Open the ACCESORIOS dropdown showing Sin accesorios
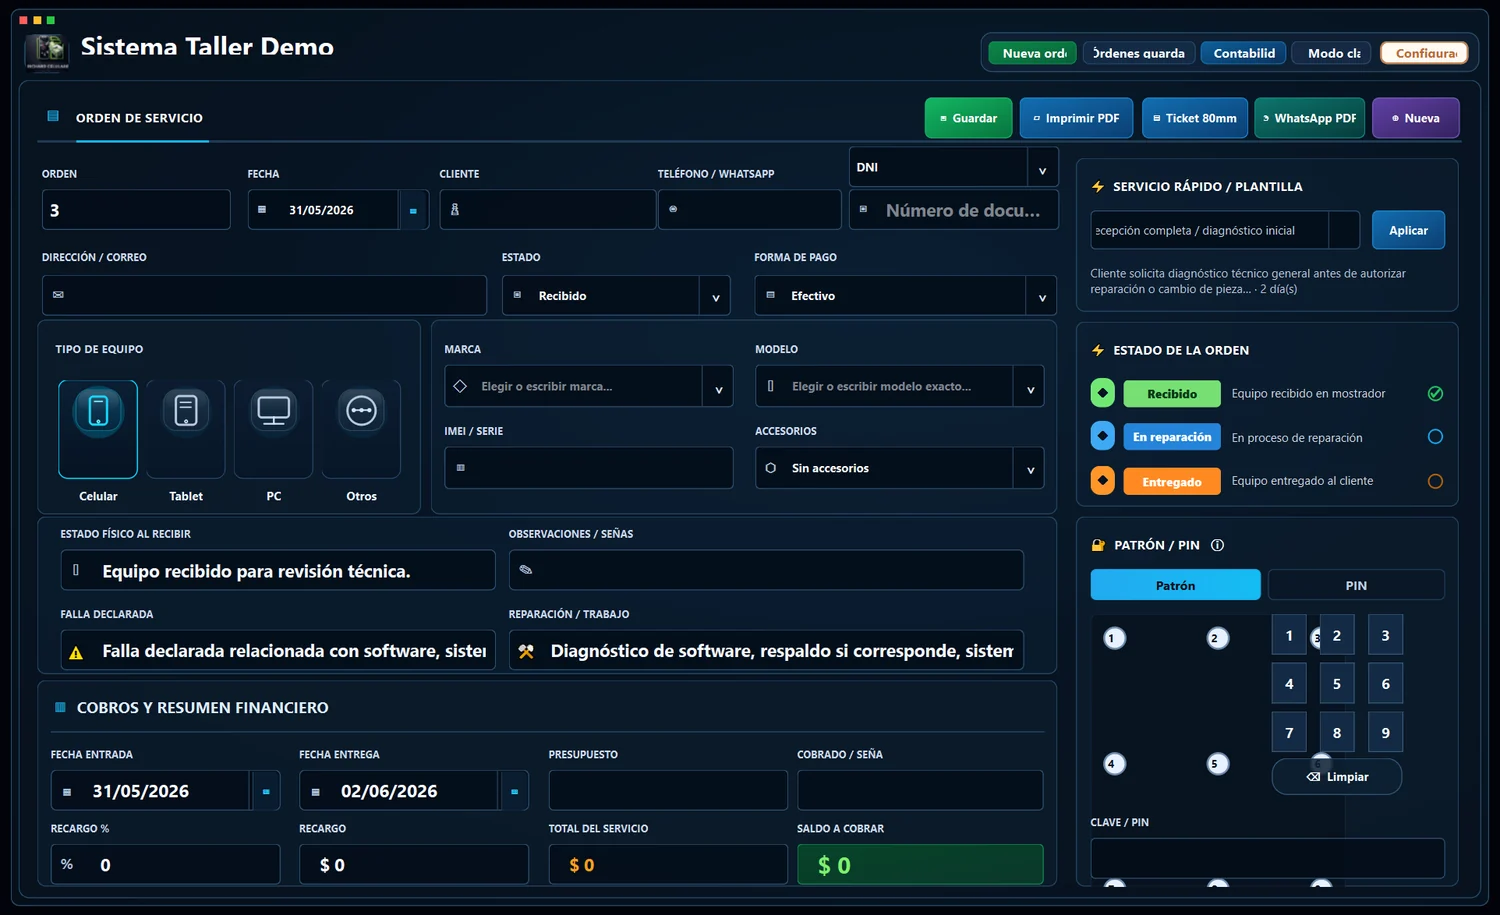The width and height of the screenshot is (1500, 915). click(x=899, y=468)
